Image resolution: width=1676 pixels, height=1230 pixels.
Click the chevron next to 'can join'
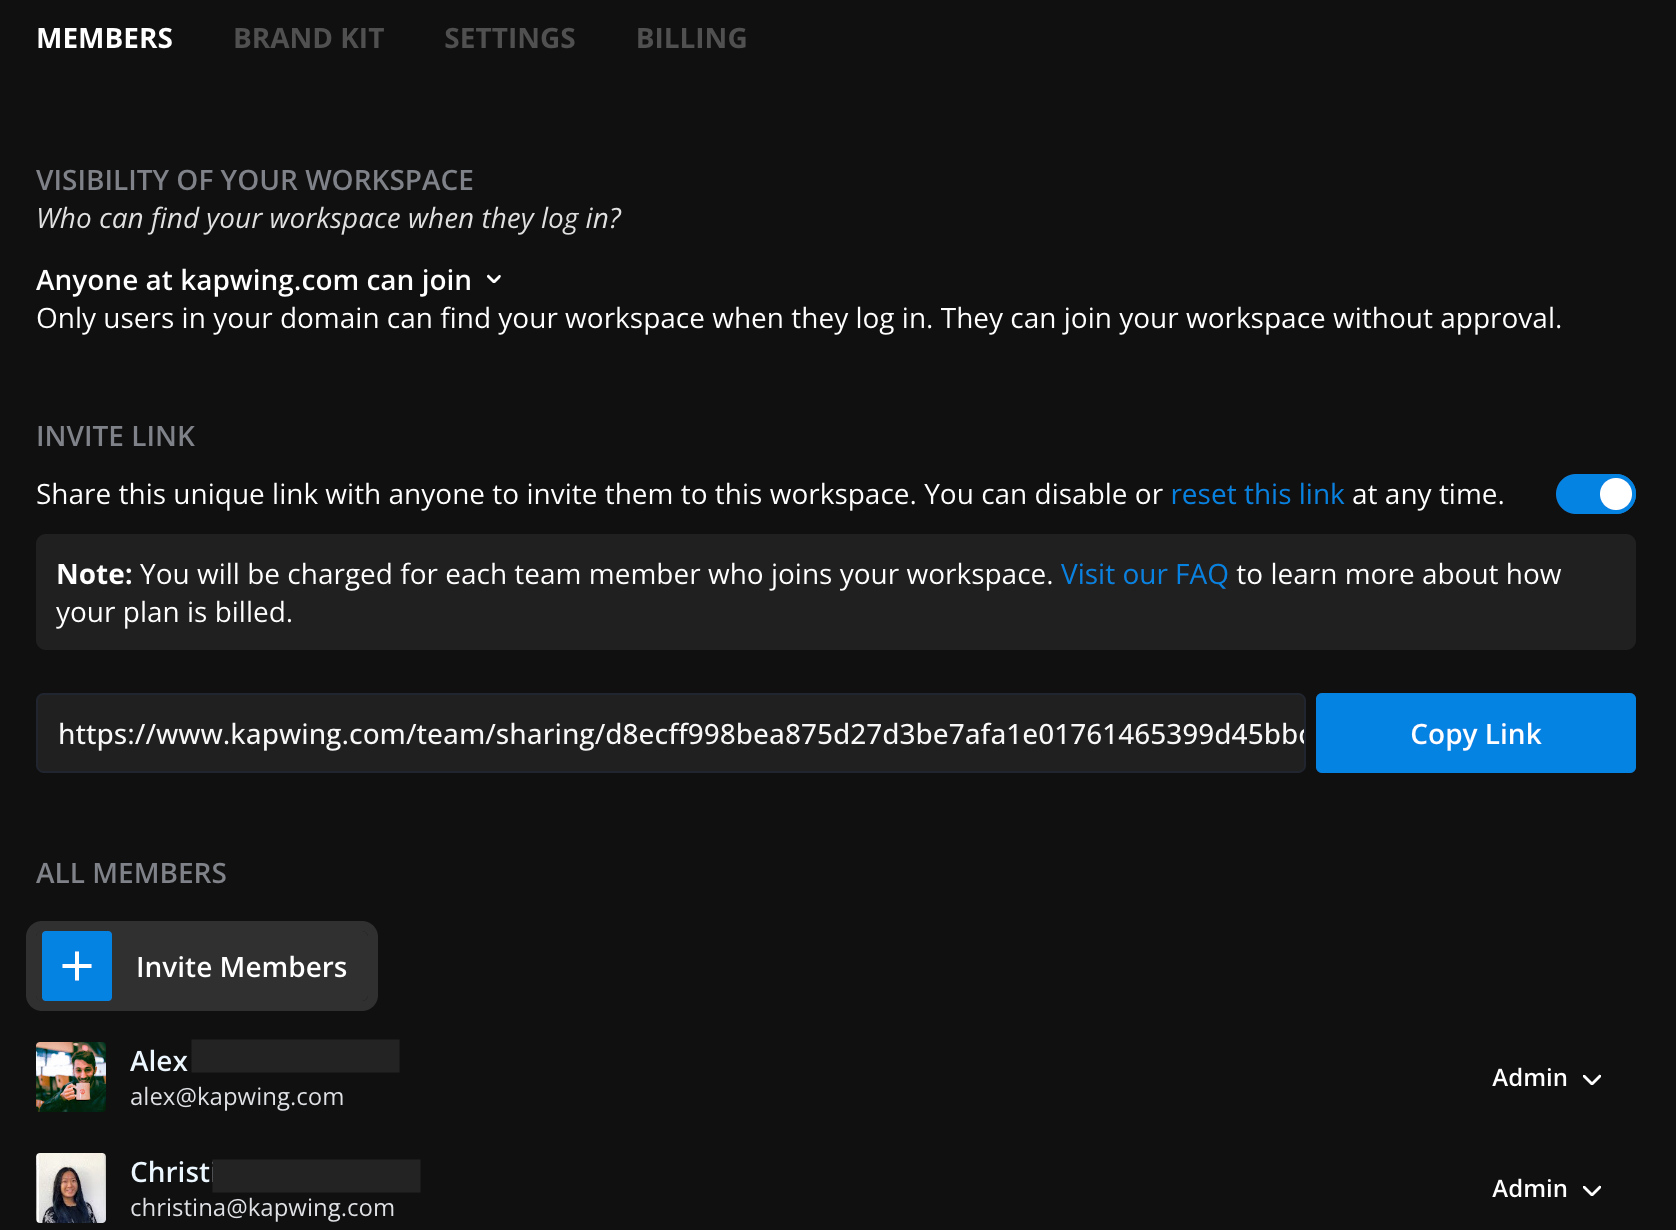(494, 280)
